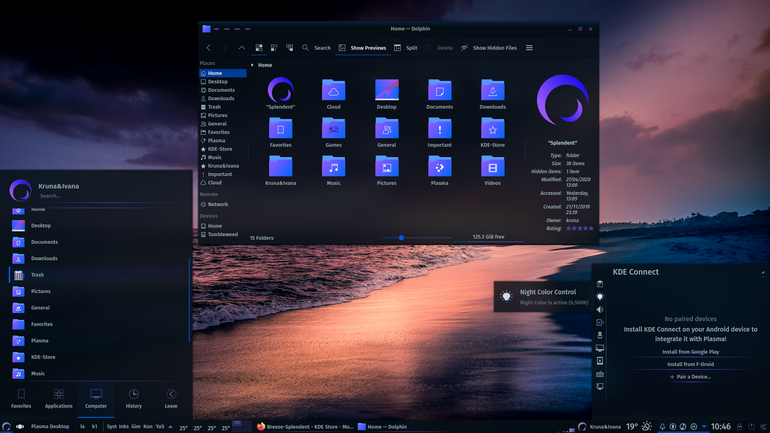Viewport: 770px width, 433px height.
Task: Toggle Split view in Dolphin
Action: click(406, 48)
